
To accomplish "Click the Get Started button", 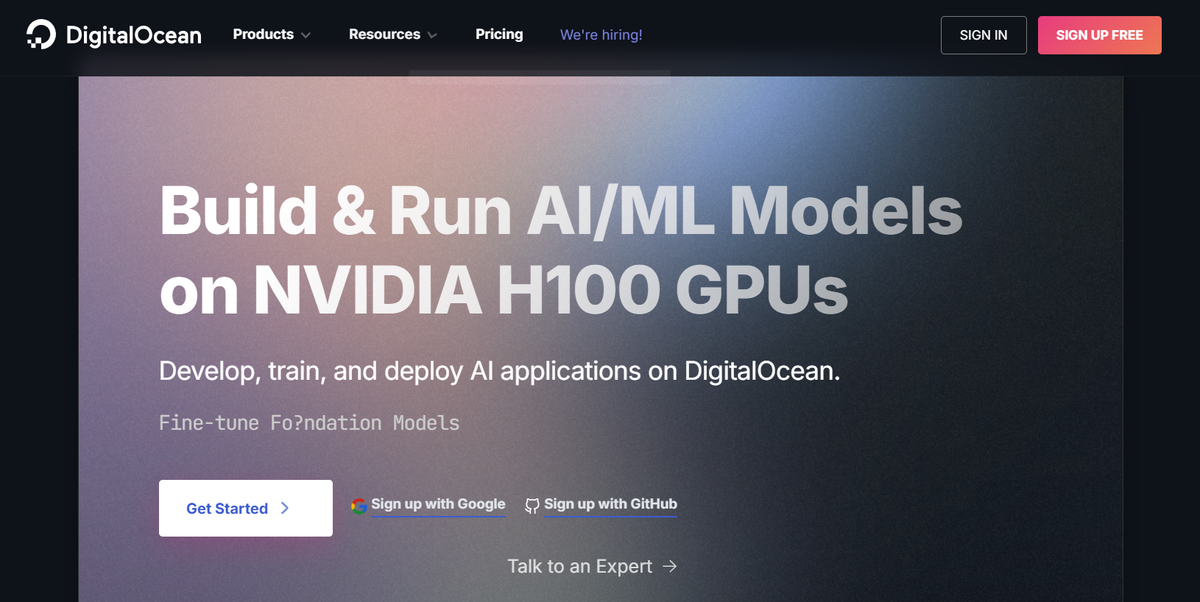I will [x=246, y=508].
